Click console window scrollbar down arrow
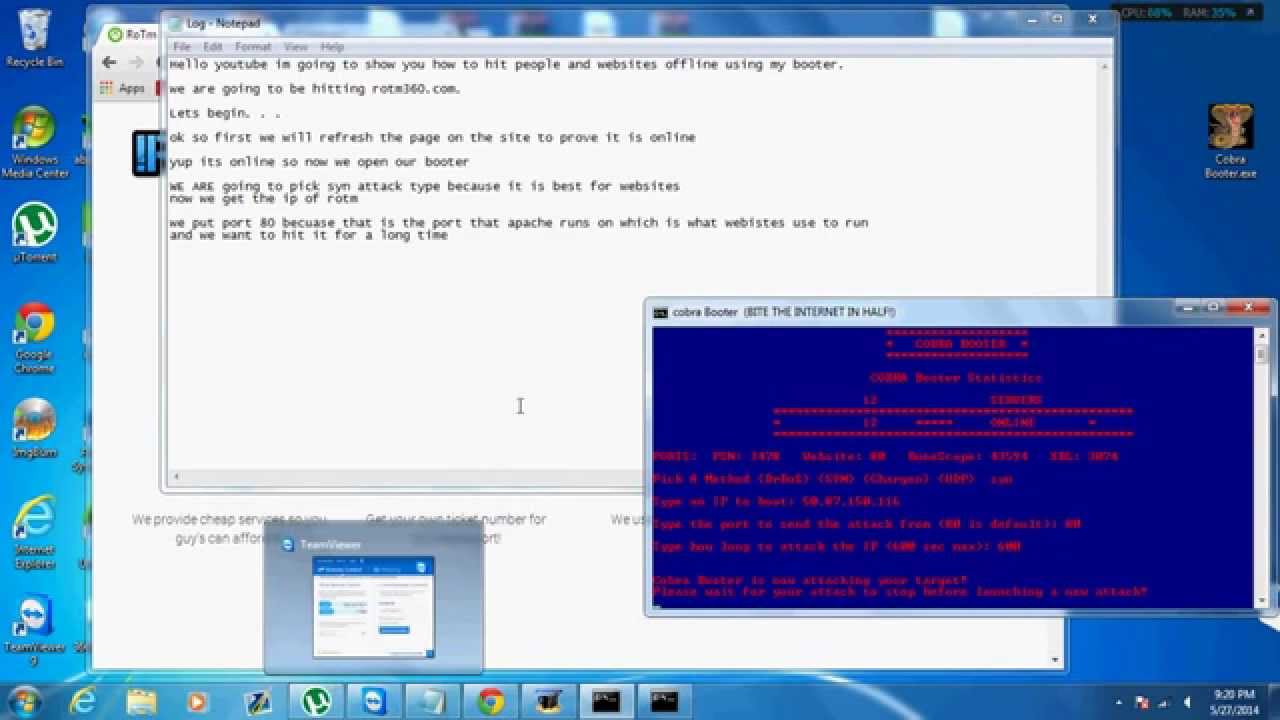Viewport: 1280px width, 720px height. tap(1262, 600)
